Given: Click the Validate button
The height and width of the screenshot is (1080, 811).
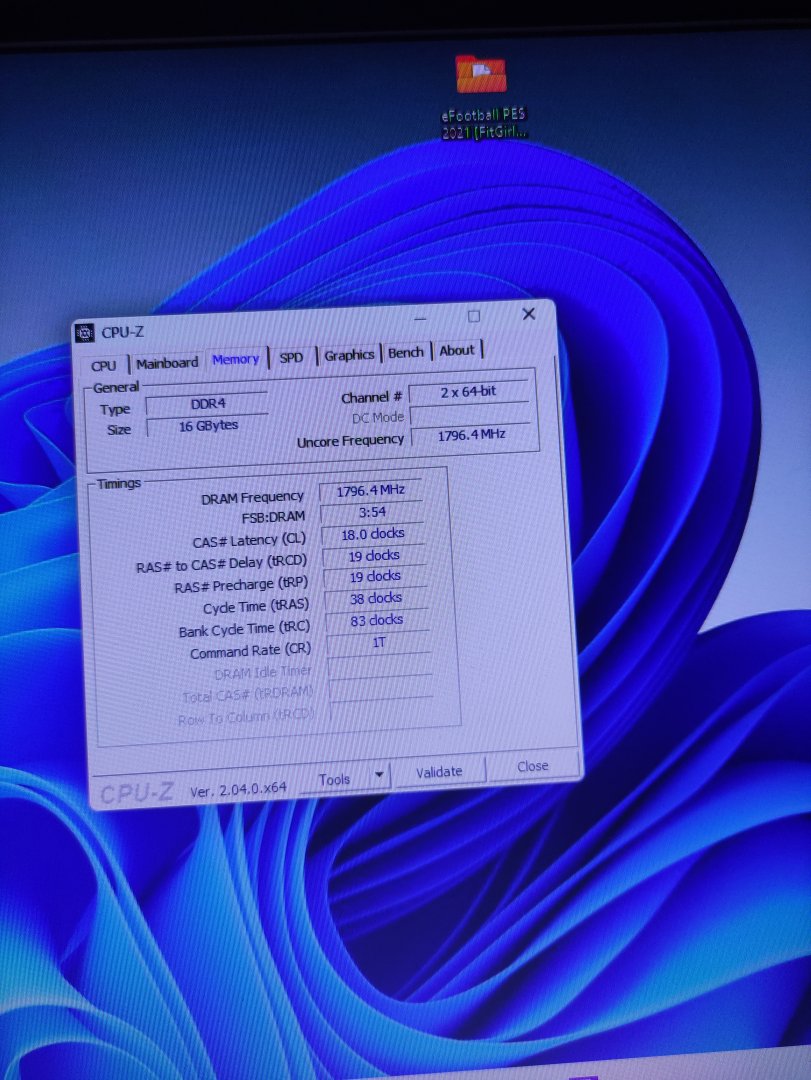Looking at the screenshot, I should [439, 771].
